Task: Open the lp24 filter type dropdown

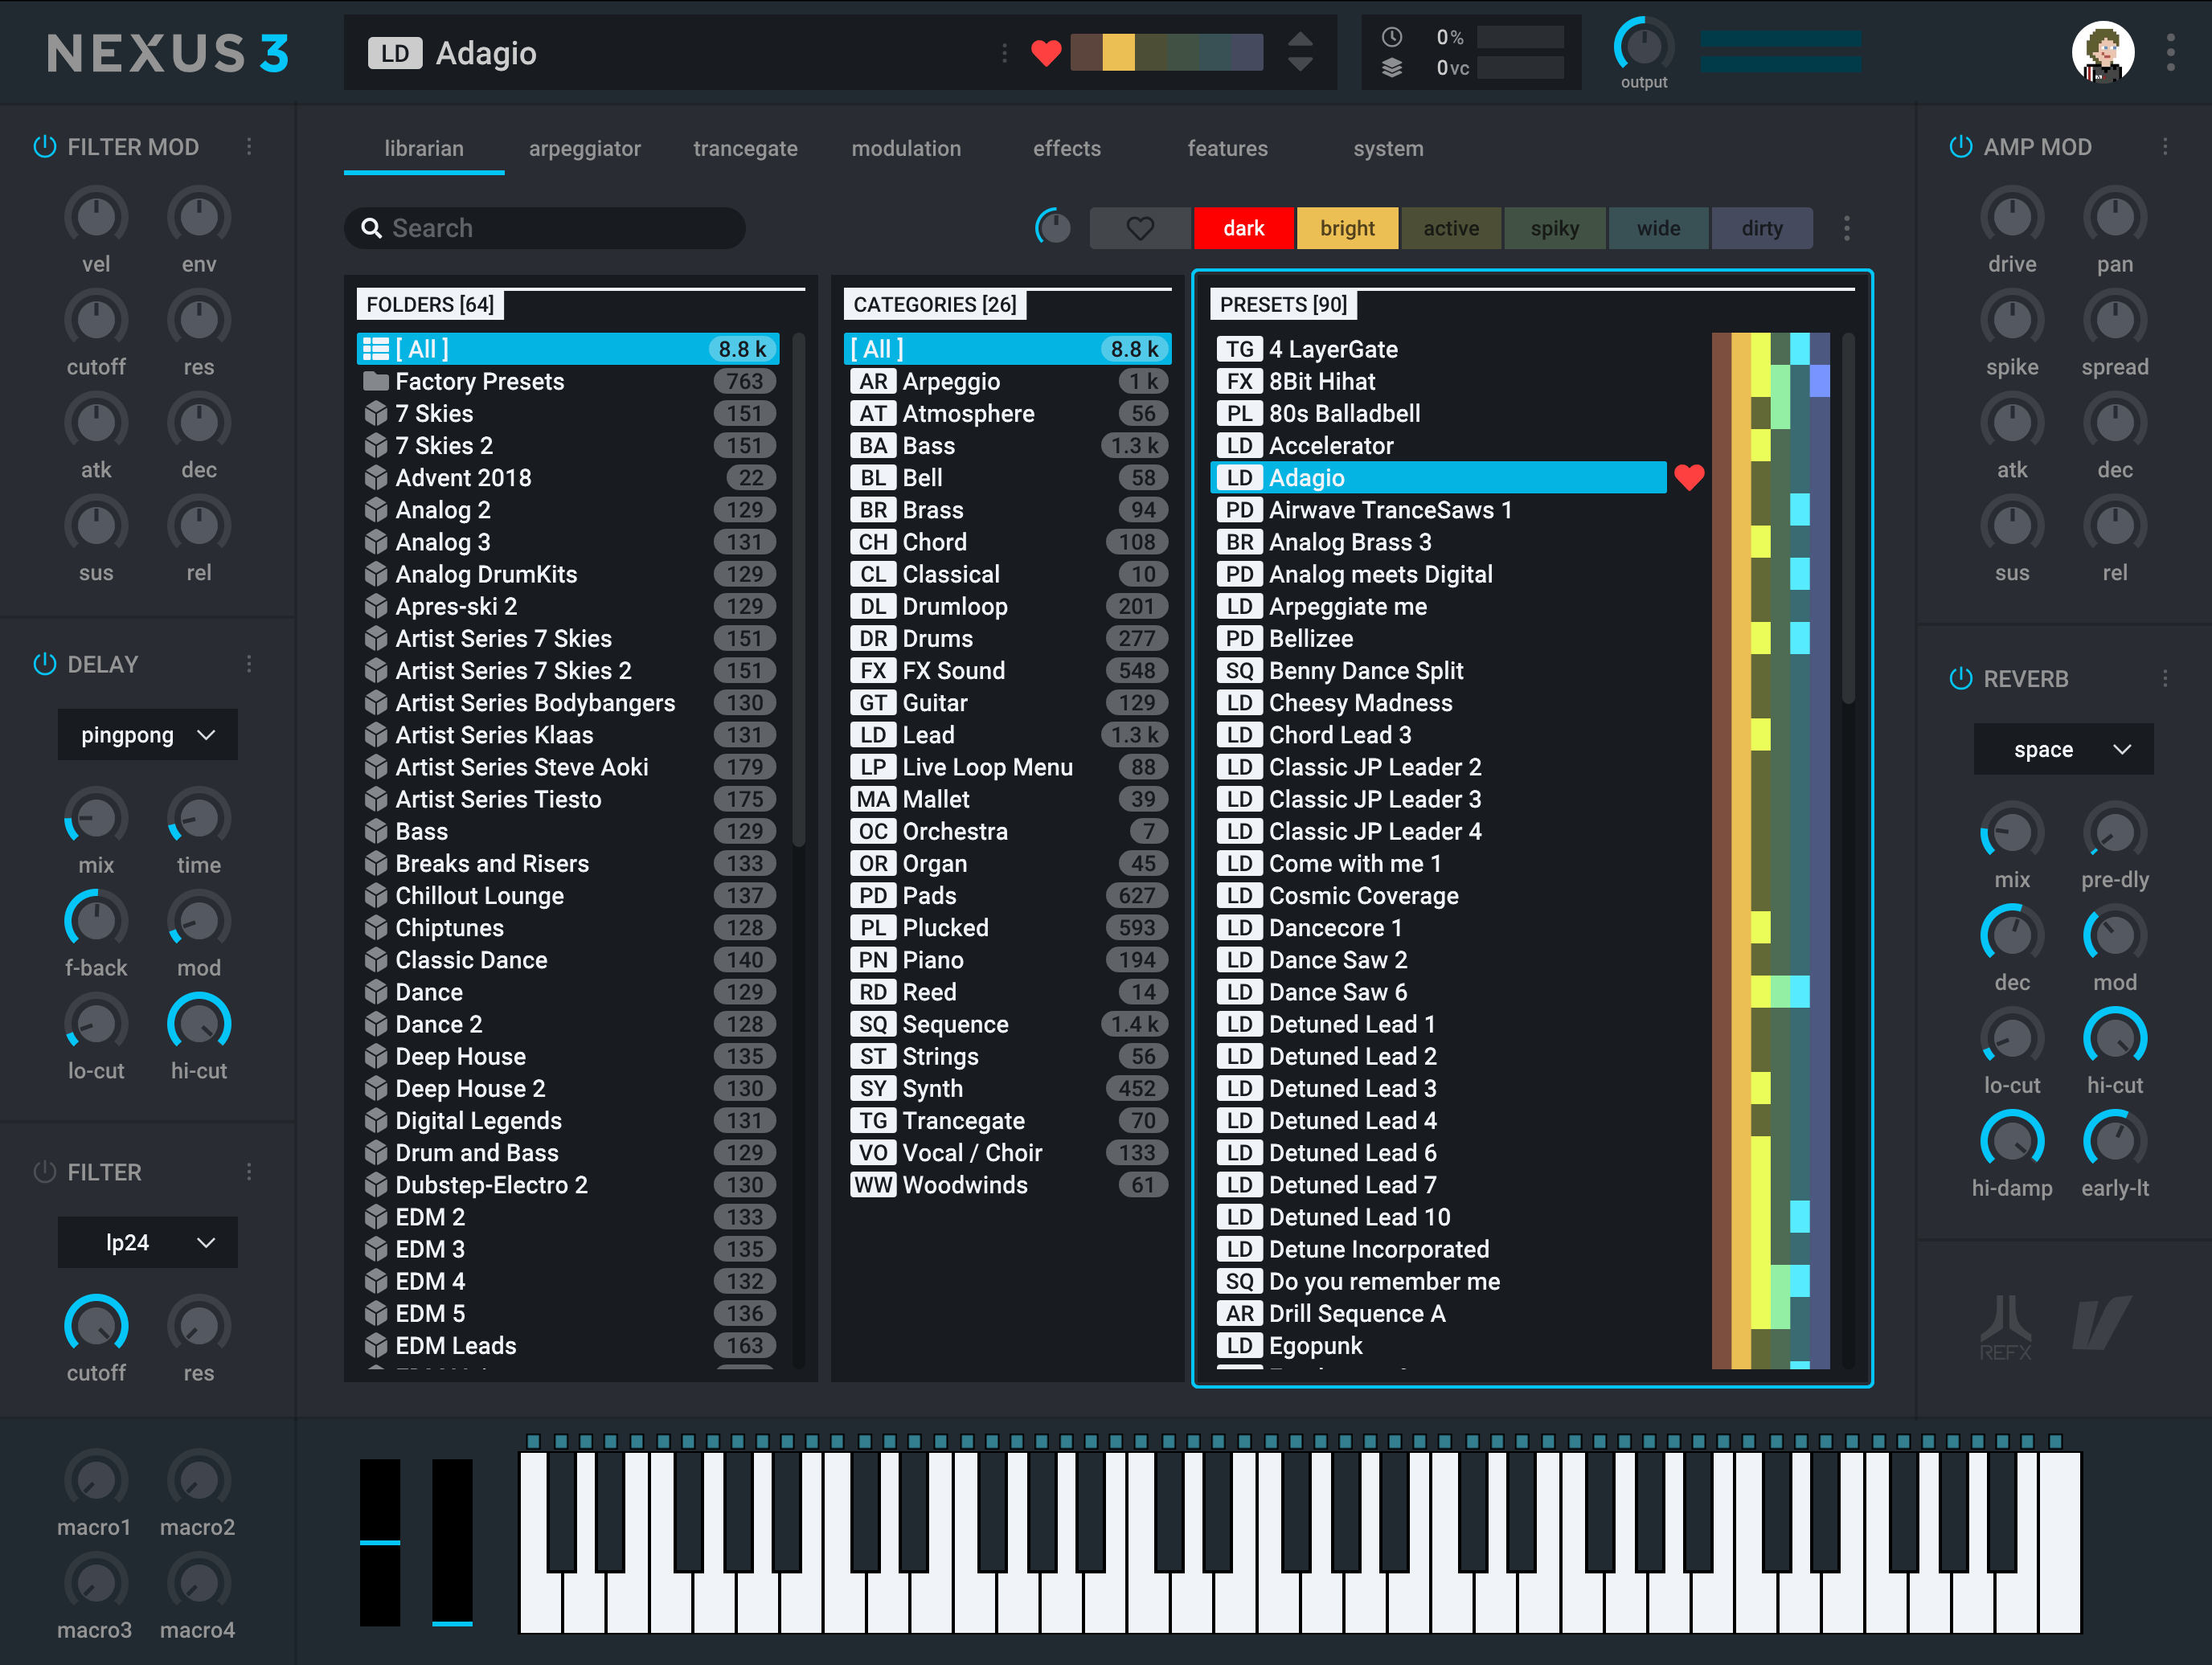Action: 147,1242
